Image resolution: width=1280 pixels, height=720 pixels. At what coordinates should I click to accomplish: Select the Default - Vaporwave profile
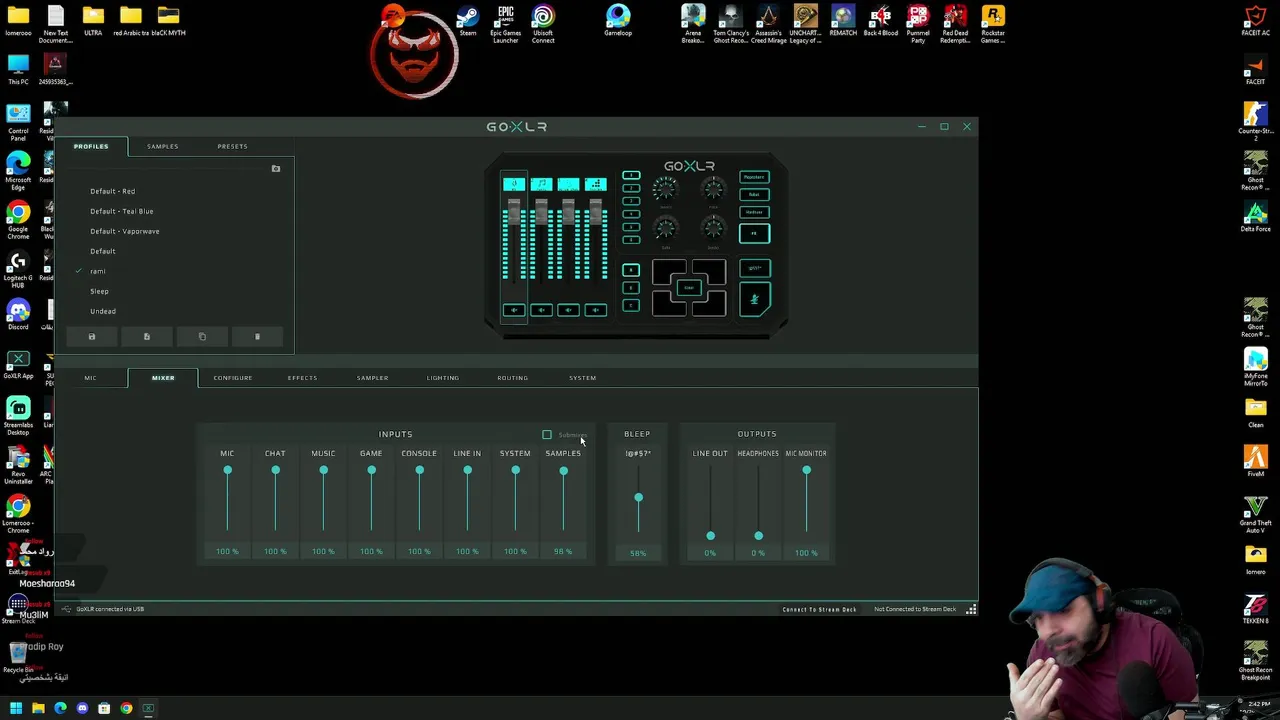pos(124,231)
